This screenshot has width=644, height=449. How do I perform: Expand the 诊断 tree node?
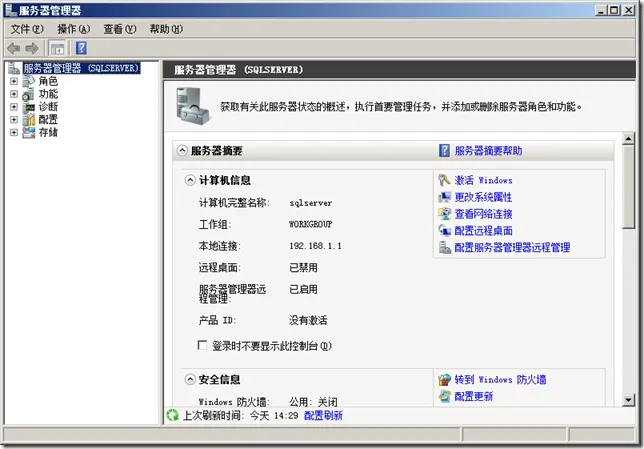[x=14, y=107]
